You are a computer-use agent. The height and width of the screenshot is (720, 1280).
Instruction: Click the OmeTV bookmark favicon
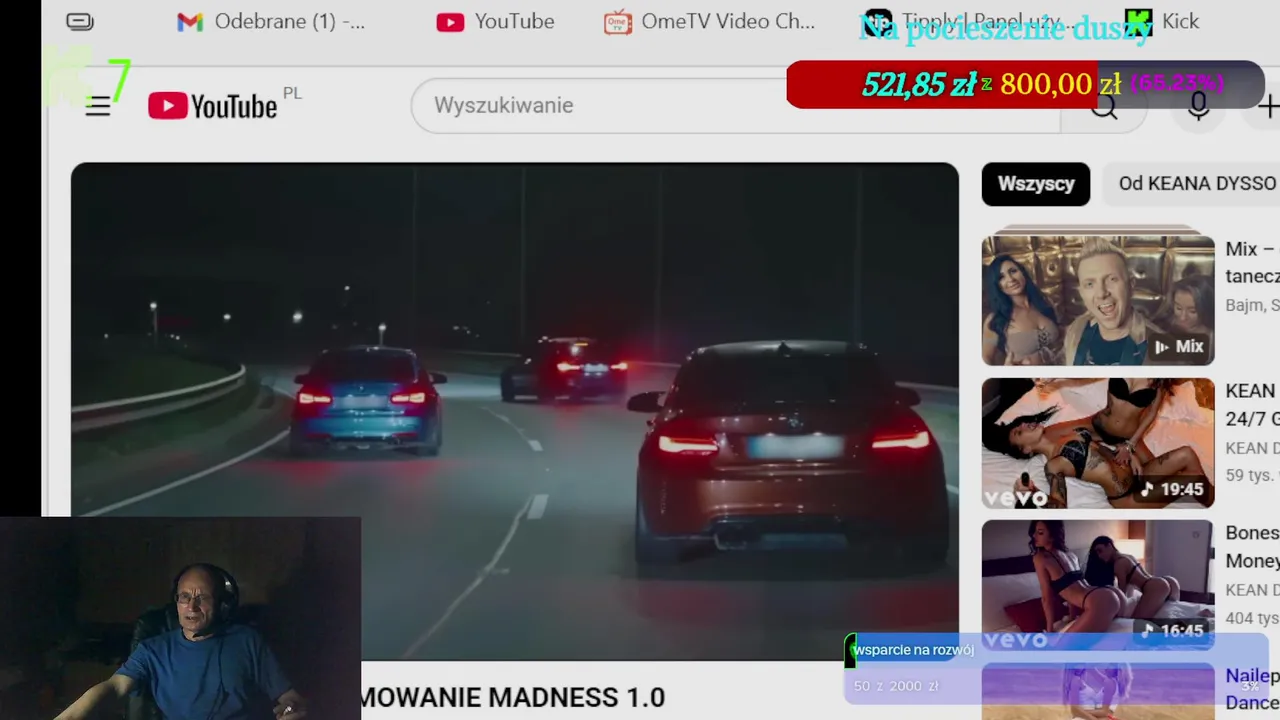click(x=618, y=22)
